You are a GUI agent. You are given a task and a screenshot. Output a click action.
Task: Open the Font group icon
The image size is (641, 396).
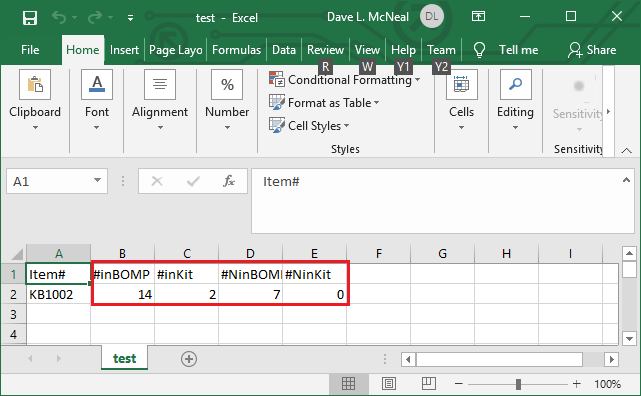(x=97, y=85)
